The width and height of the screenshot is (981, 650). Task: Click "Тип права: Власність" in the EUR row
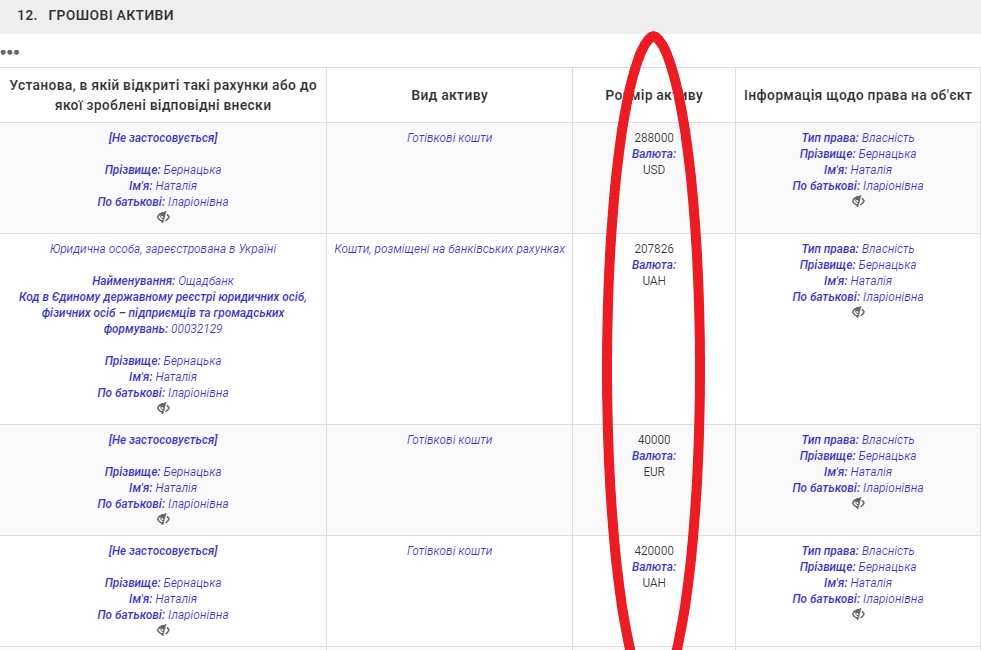click(x=857, y=440)
